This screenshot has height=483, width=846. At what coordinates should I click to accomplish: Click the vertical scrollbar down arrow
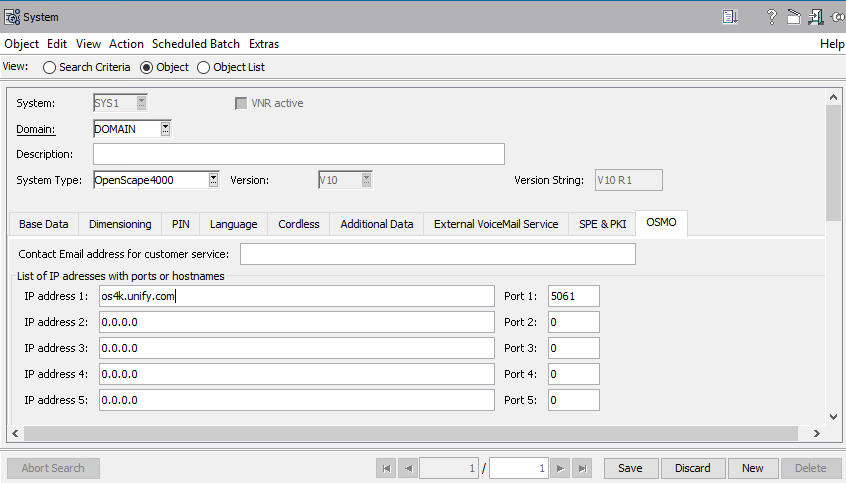pos(834,417)
